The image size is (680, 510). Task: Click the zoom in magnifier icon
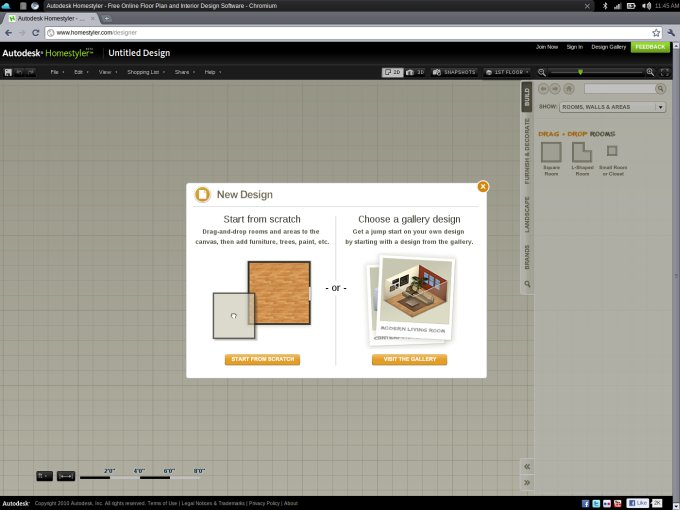[x=650, y=72]
